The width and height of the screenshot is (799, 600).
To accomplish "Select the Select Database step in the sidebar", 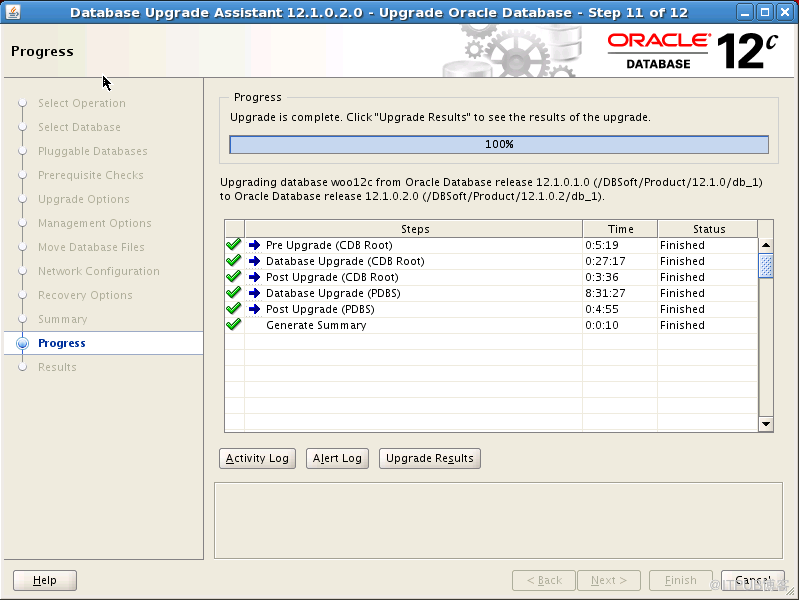I will pyautogui.click(x=79, y=127).
